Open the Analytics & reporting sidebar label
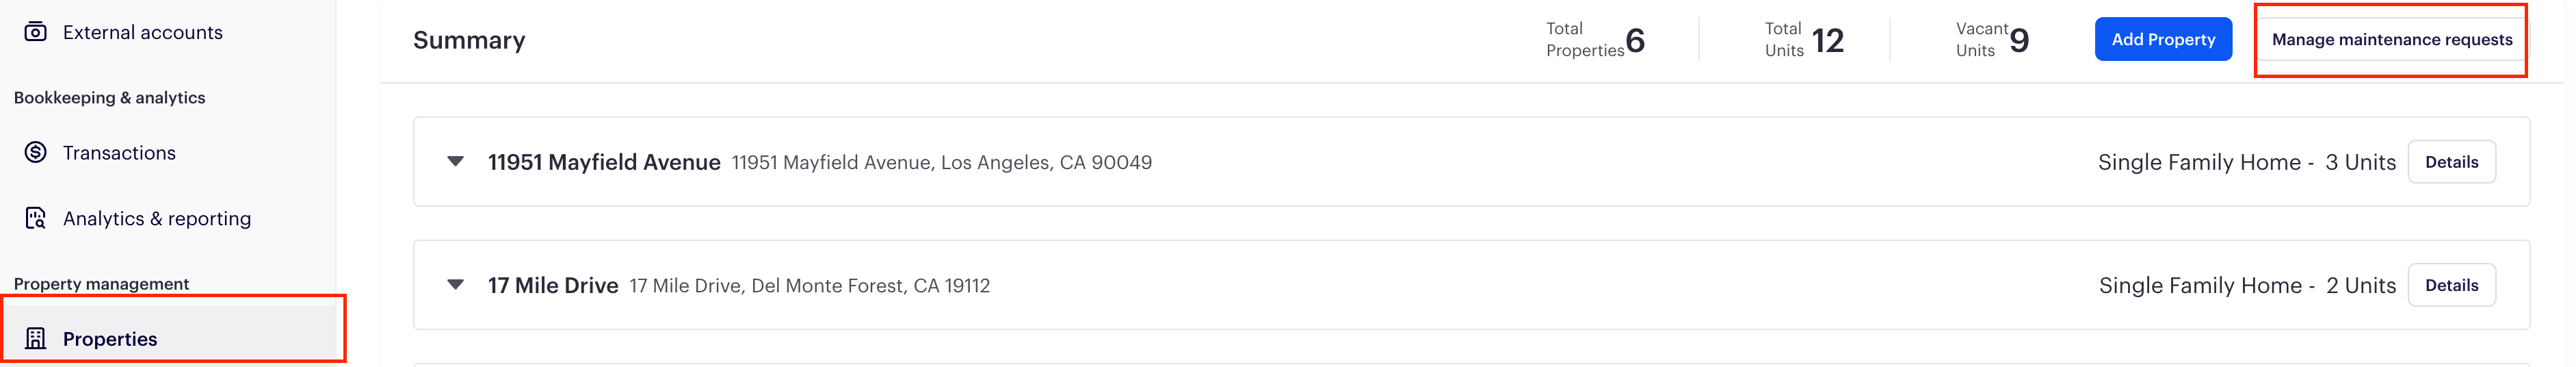Screen dimensions: 2576x367 click(x=157, y=219)
